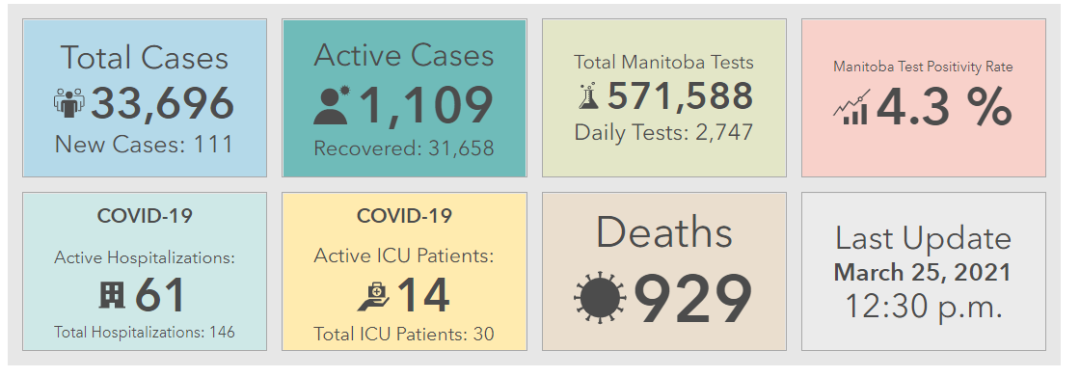Click the virus icon beside 929 deaths
This screenshot has height=377, width=1080.
coord(600,298)
